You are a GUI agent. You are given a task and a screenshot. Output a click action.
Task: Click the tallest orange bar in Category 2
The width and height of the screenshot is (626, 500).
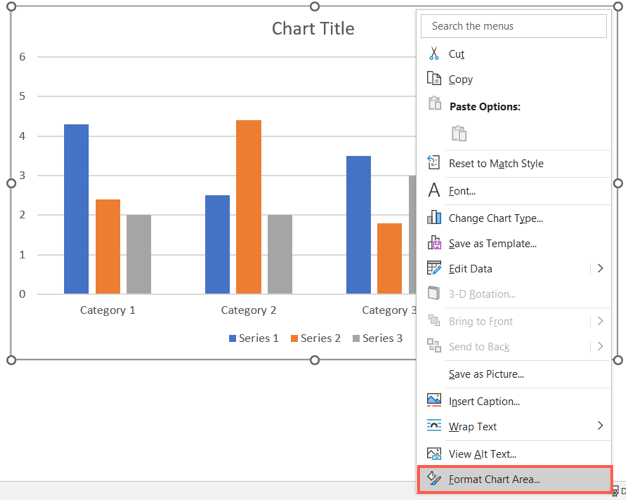(248, 207)
